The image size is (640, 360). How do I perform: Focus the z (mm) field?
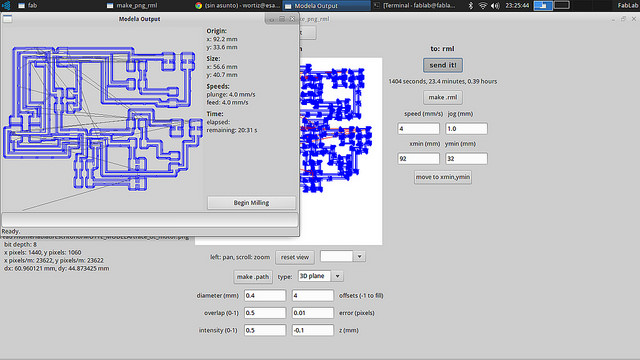(313, 330)
